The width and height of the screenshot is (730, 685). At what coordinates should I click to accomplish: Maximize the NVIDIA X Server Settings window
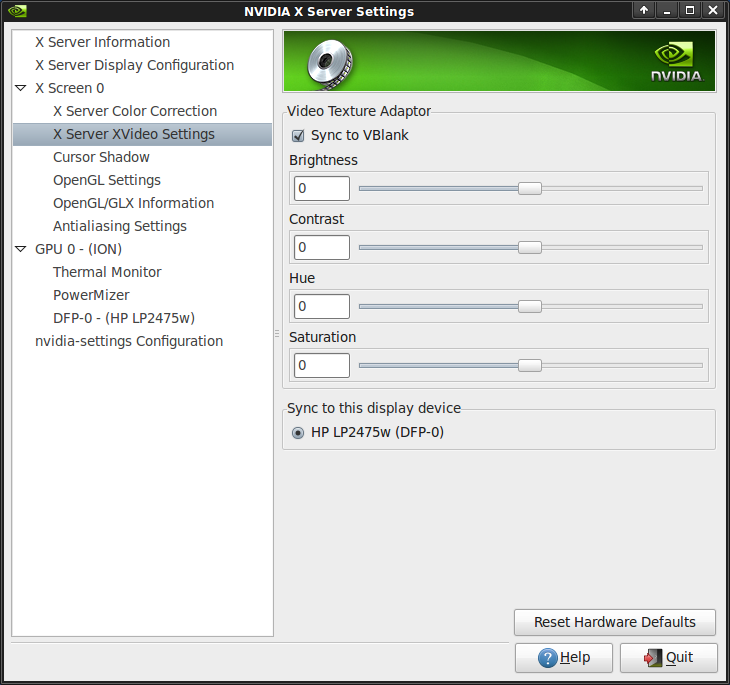click(690, 10)
